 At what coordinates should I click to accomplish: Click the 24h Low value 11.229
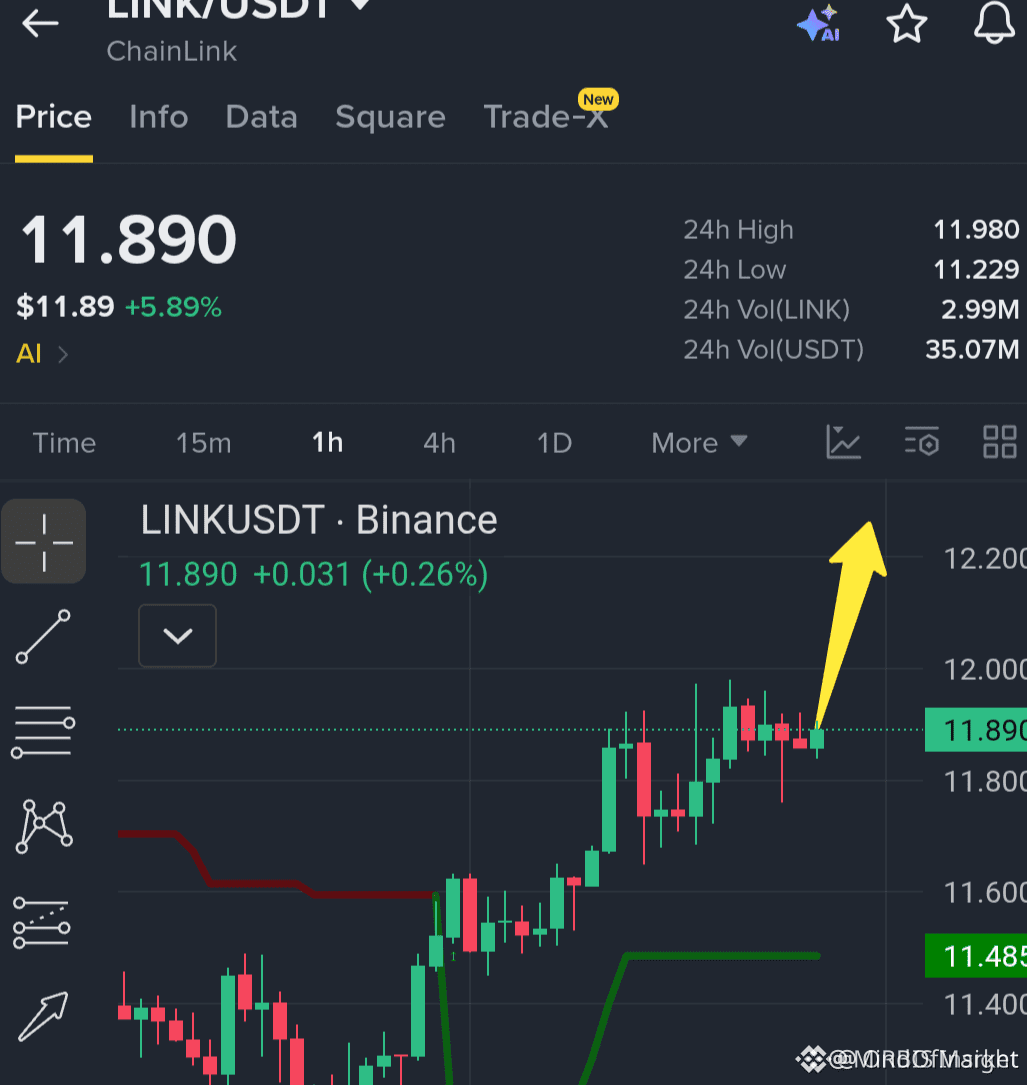pos(976,269)
